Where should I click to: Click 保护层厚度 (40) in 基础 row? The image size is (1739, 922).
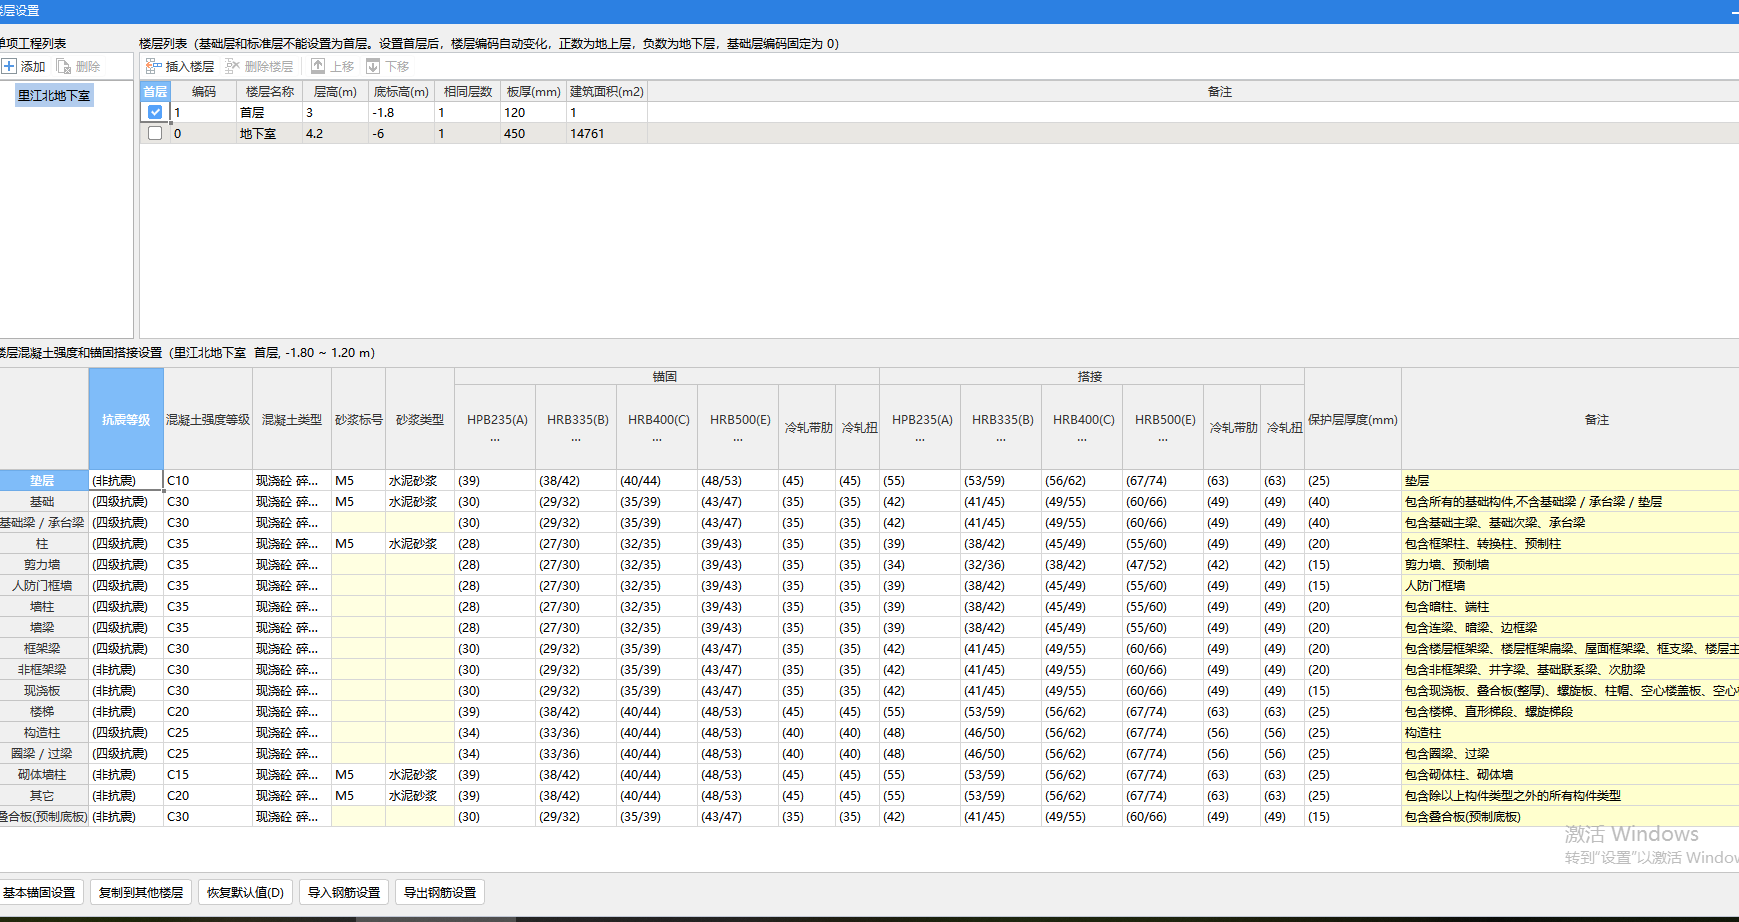pos(1353,502)
